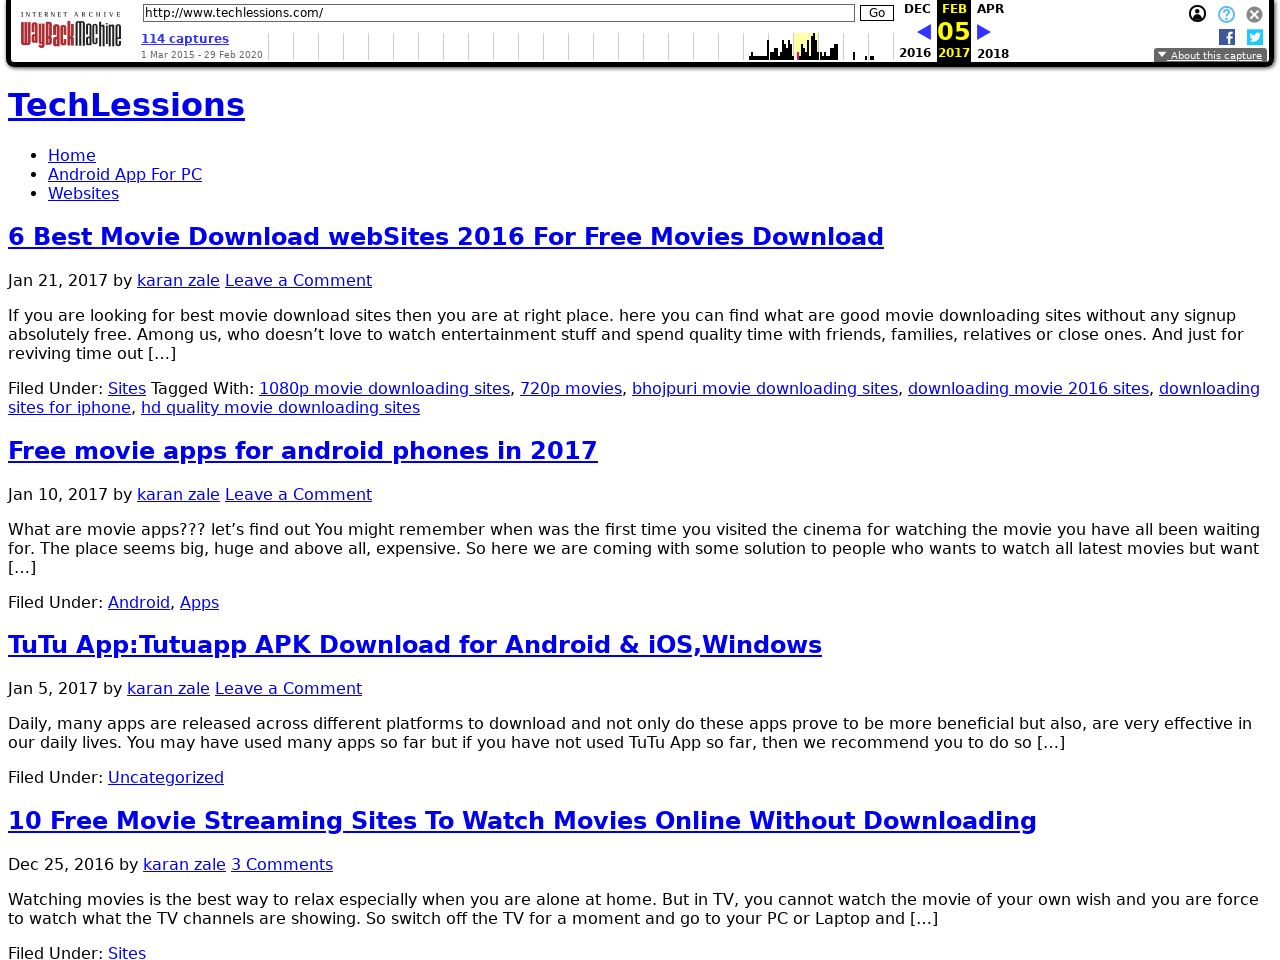
Task: Share capture on Facebook
Action: [1227, 37]
